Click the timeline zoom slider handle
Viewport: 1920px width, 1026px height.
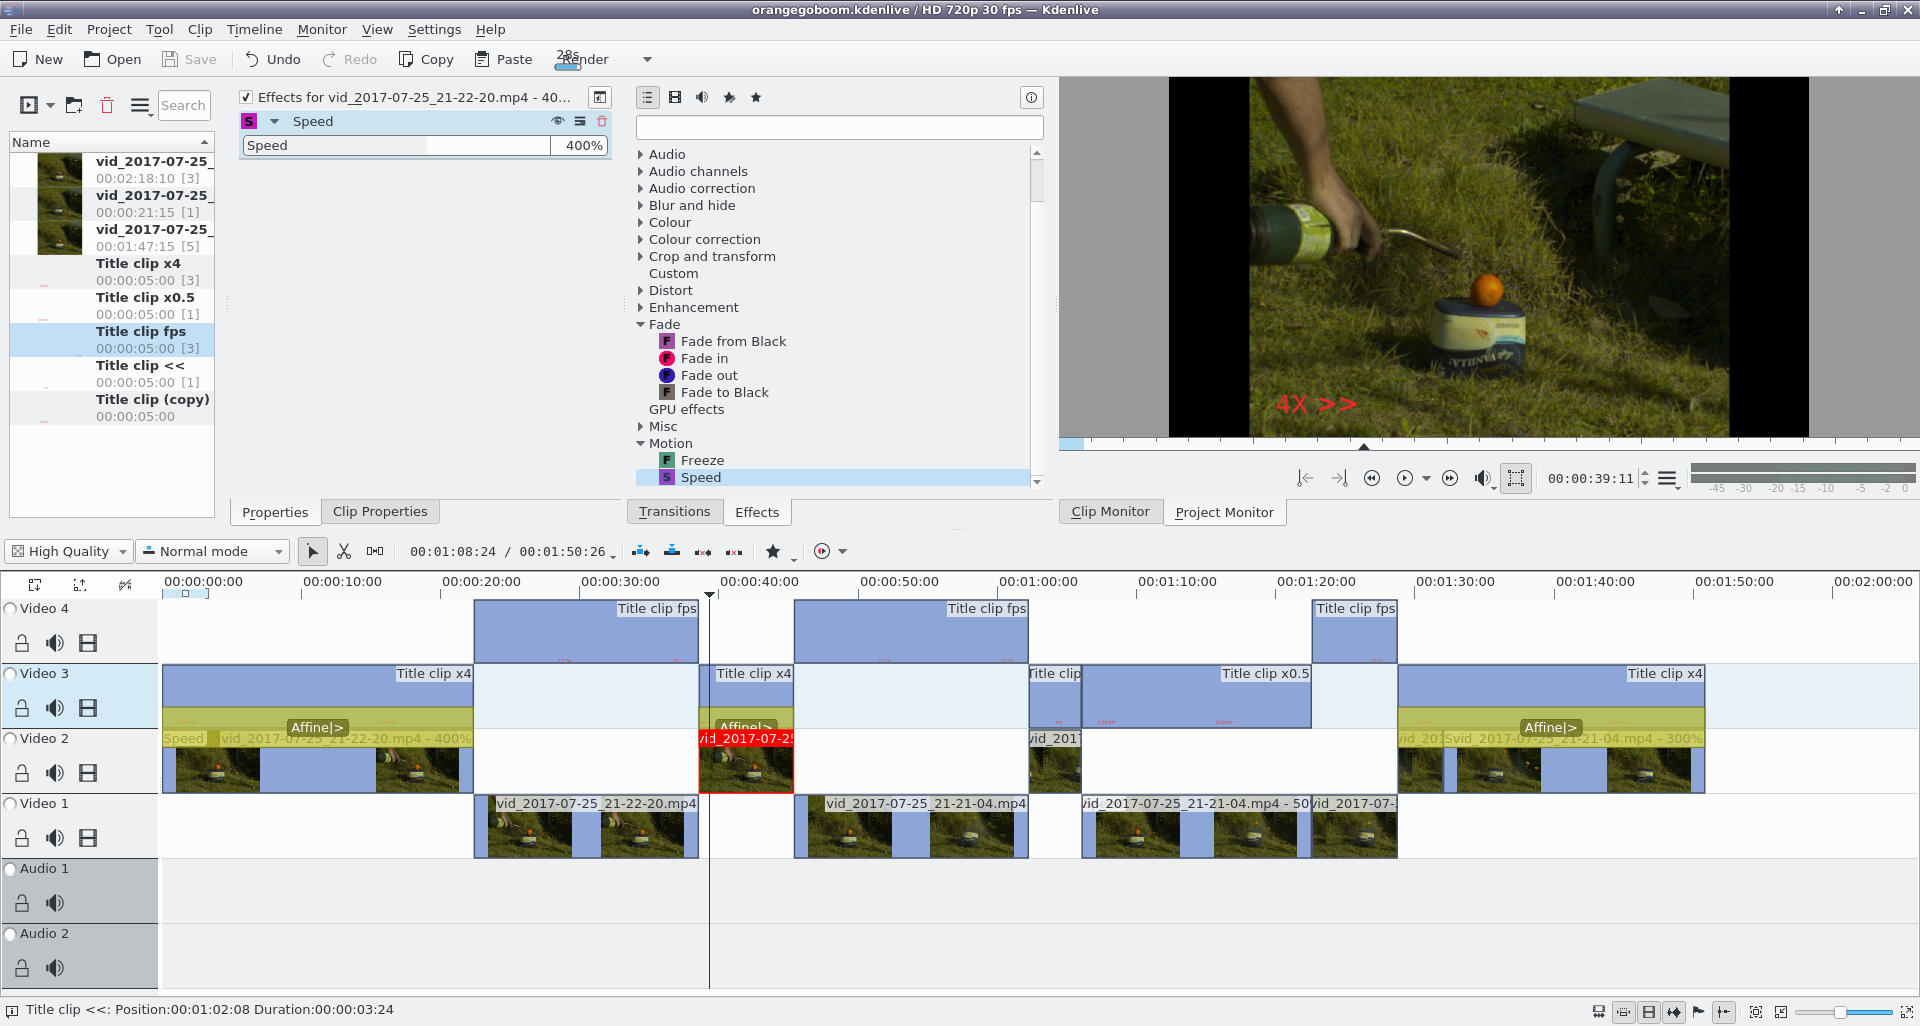point(1839,1012)
